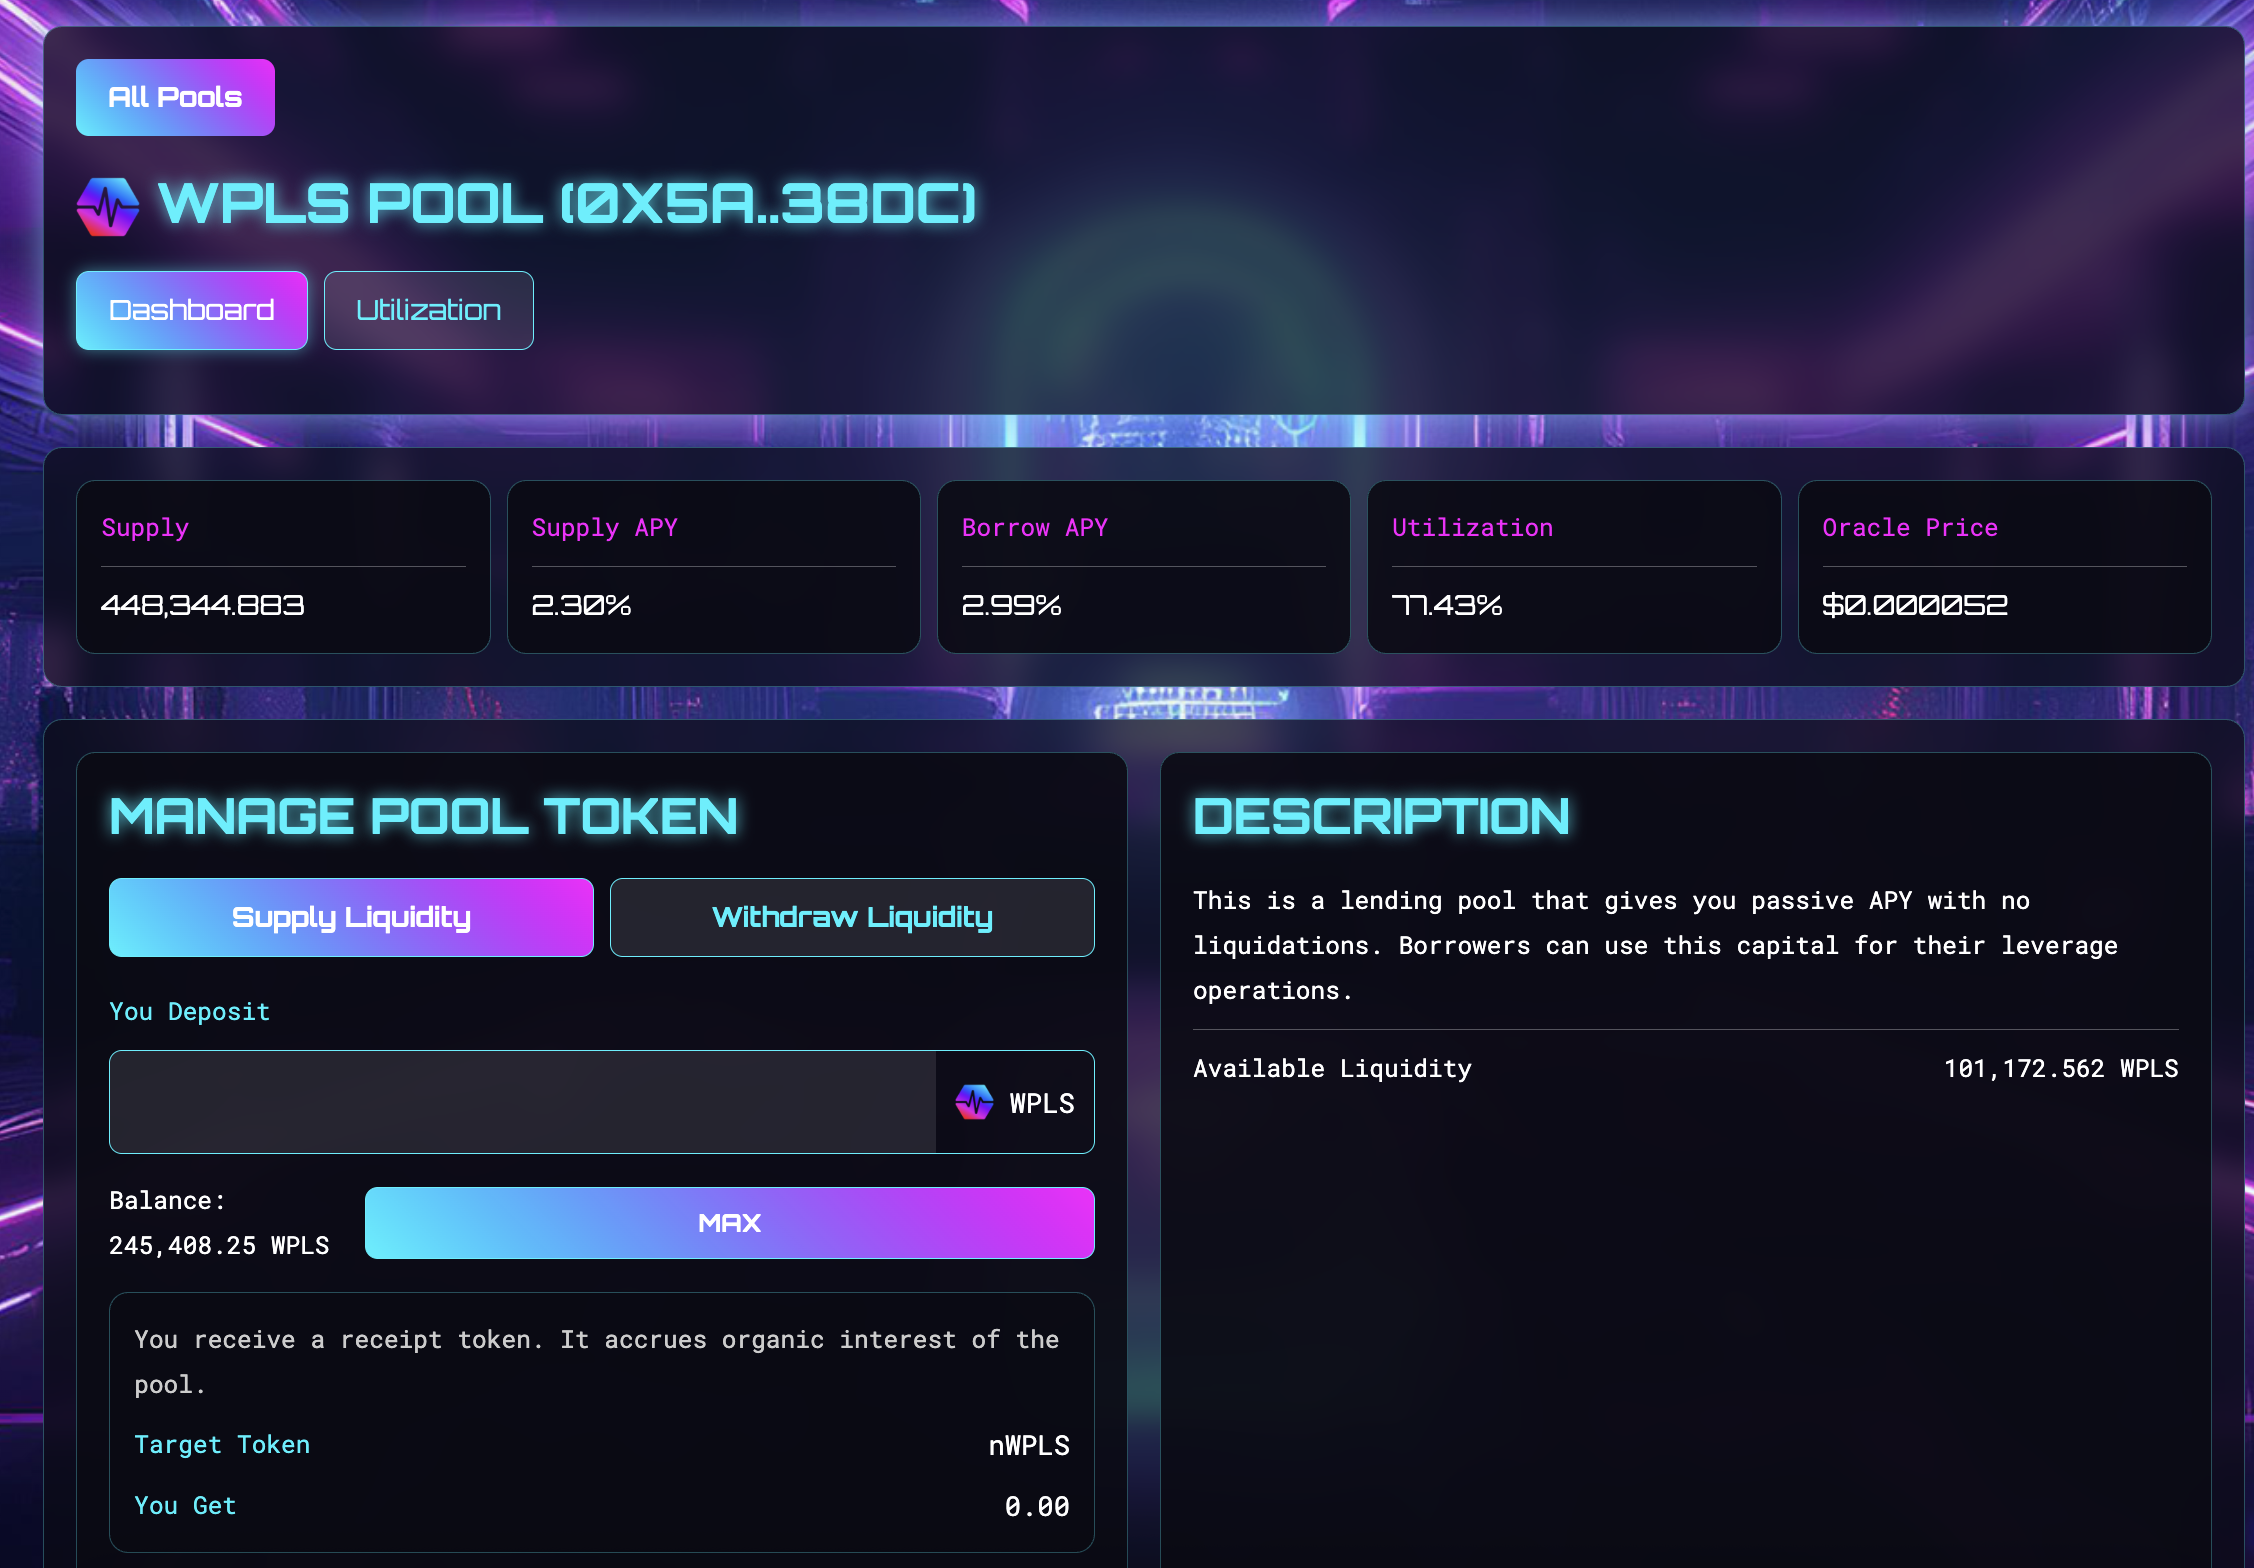
Task: Select the Supply Liquidity mode
Action: point(351,917)
